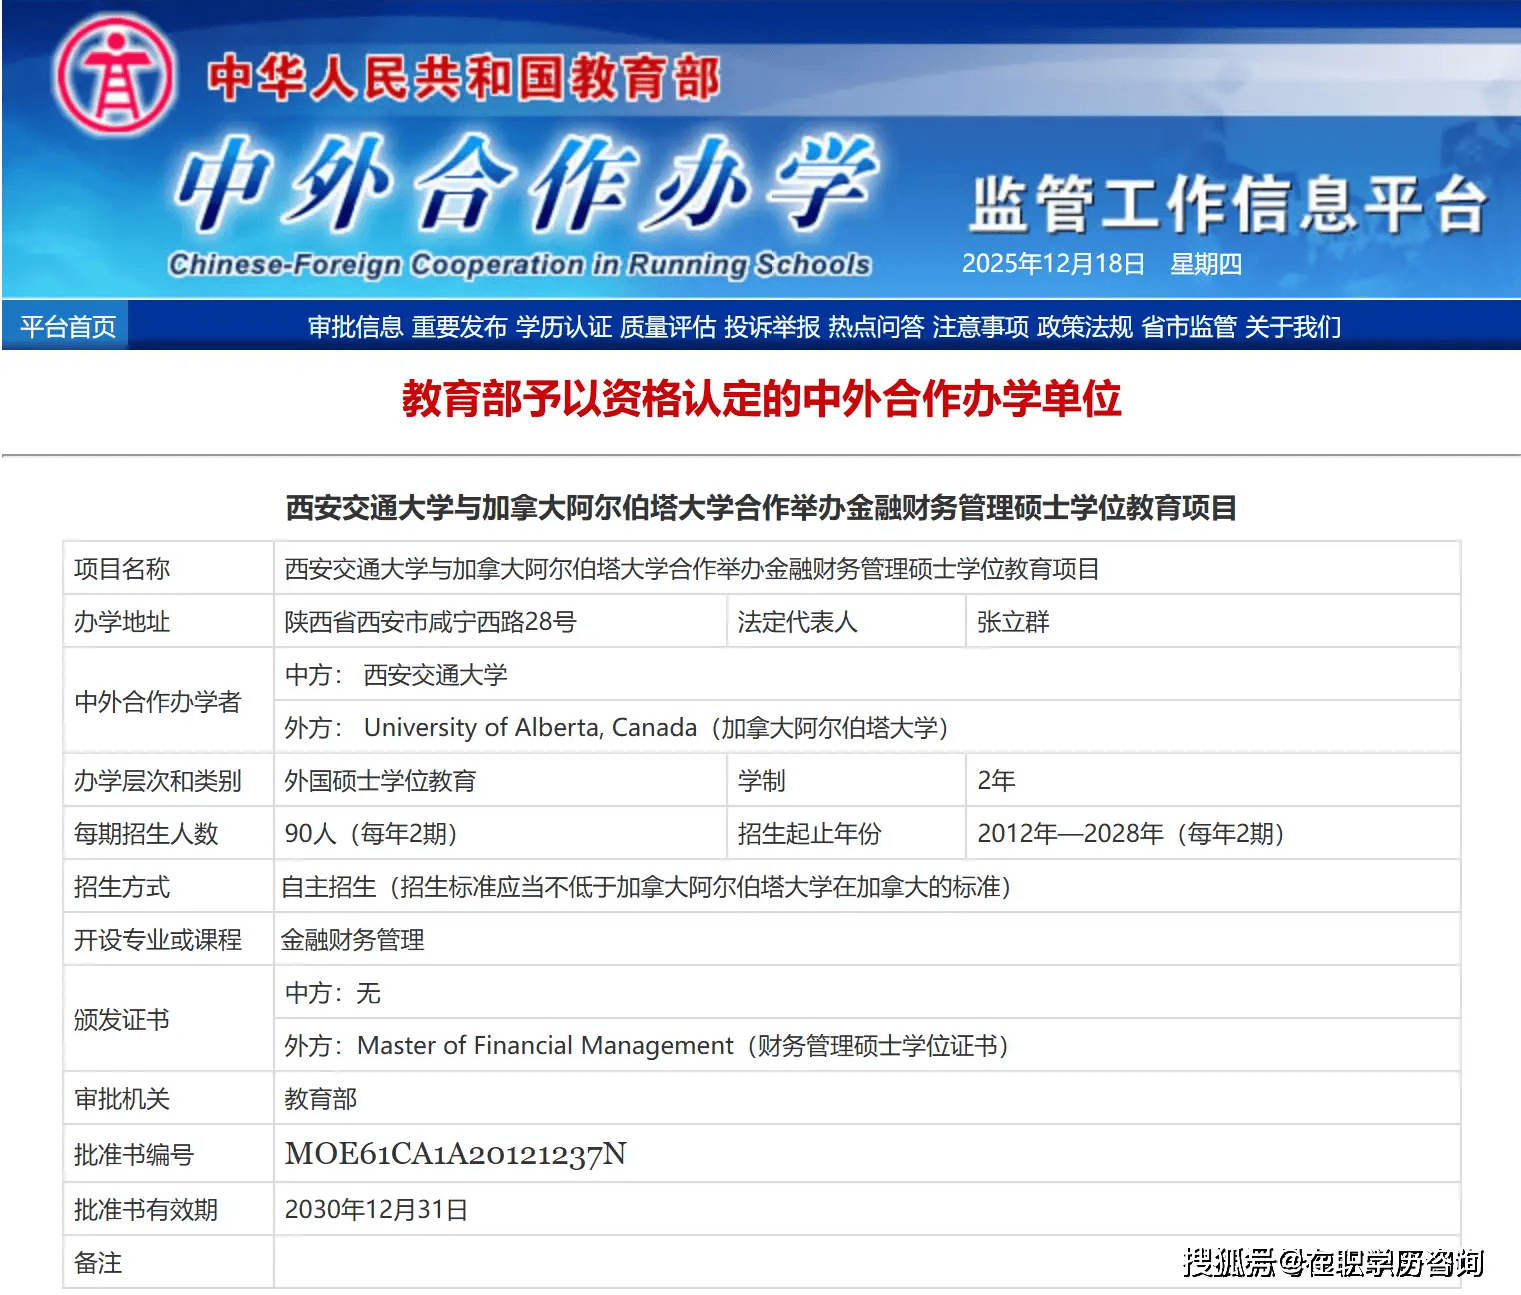Open the 重要发布 menu item
Screen dimensions: 1521x1295
(x=459, y=327)
